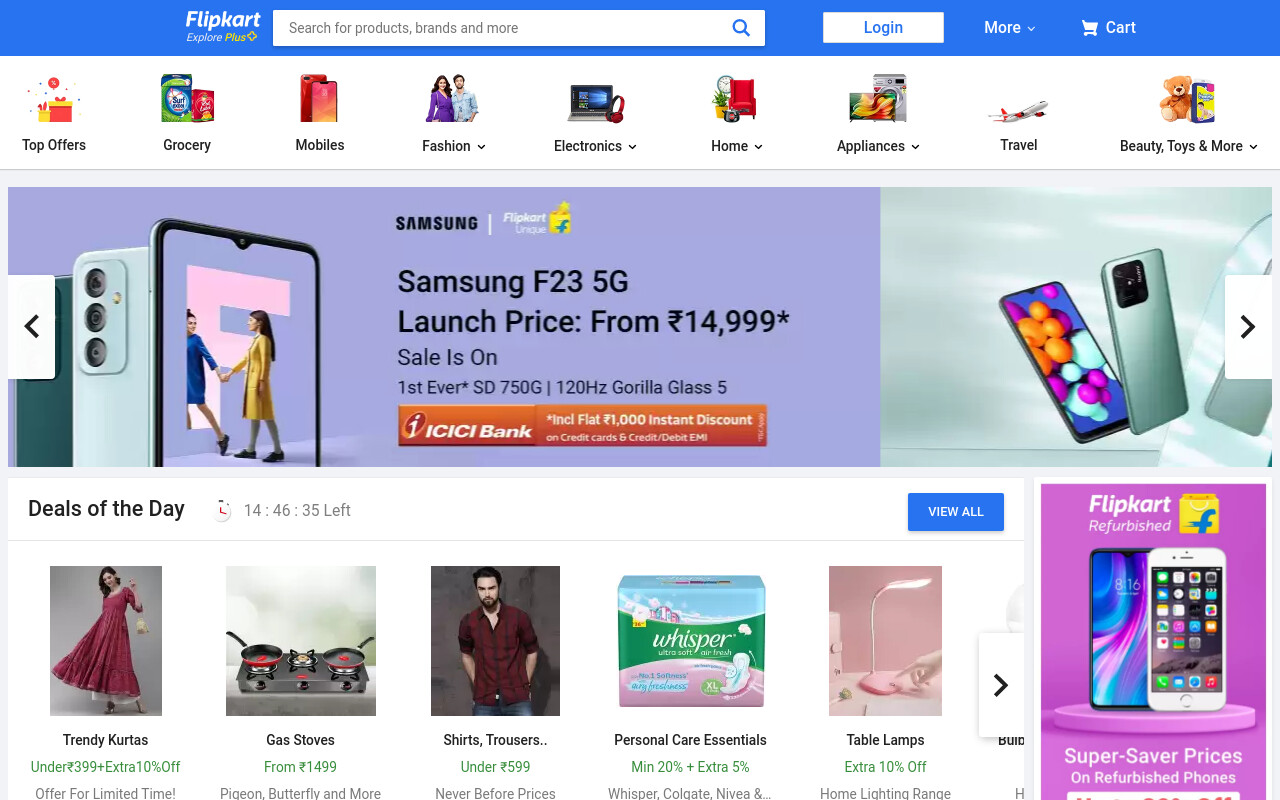Image resolution: width=1280 pixels, height=800 pixels.
Task: Open the More dropdown in header
Action: pos(1009,28)
